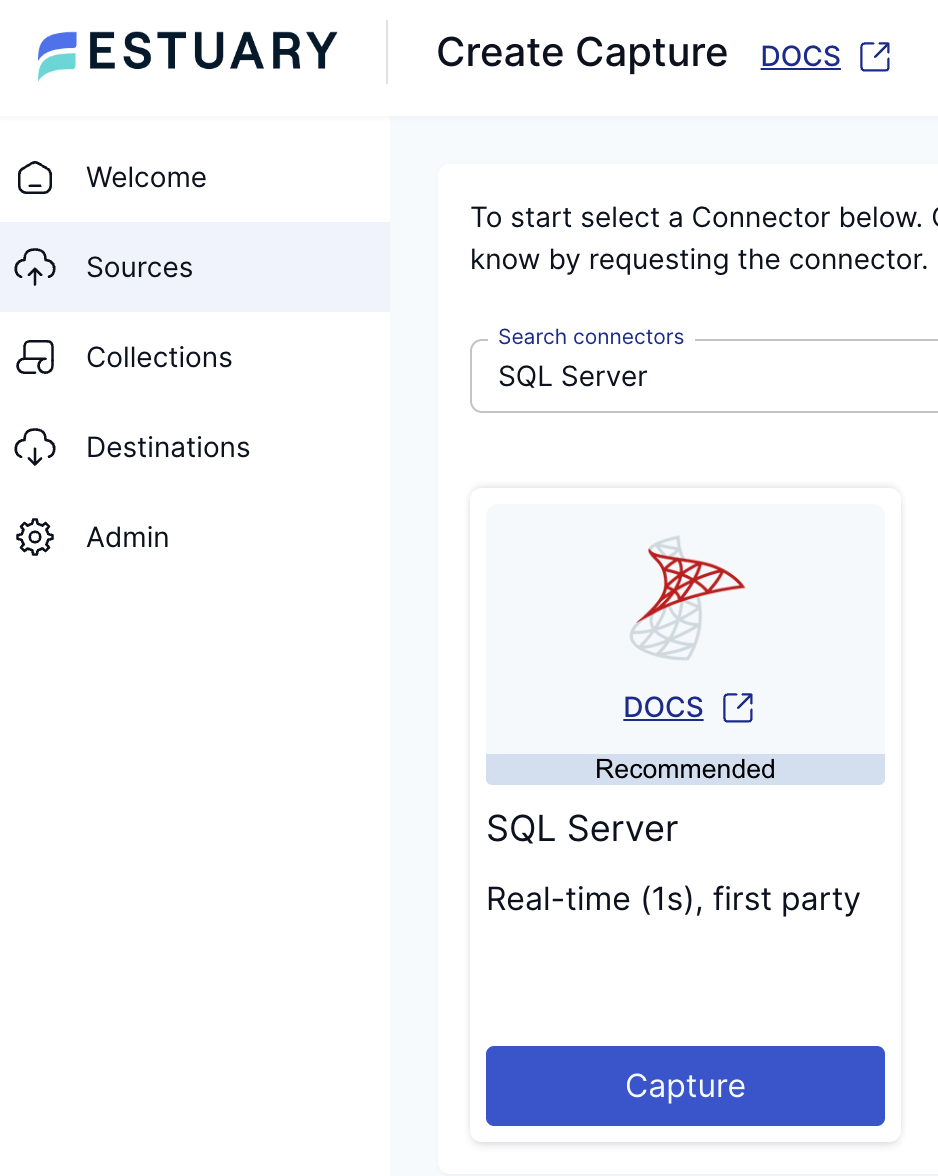This screenshot has height=1176, width=938.
Task: Click the external-link icon next to header DOCS
Action: pos(875,57)
